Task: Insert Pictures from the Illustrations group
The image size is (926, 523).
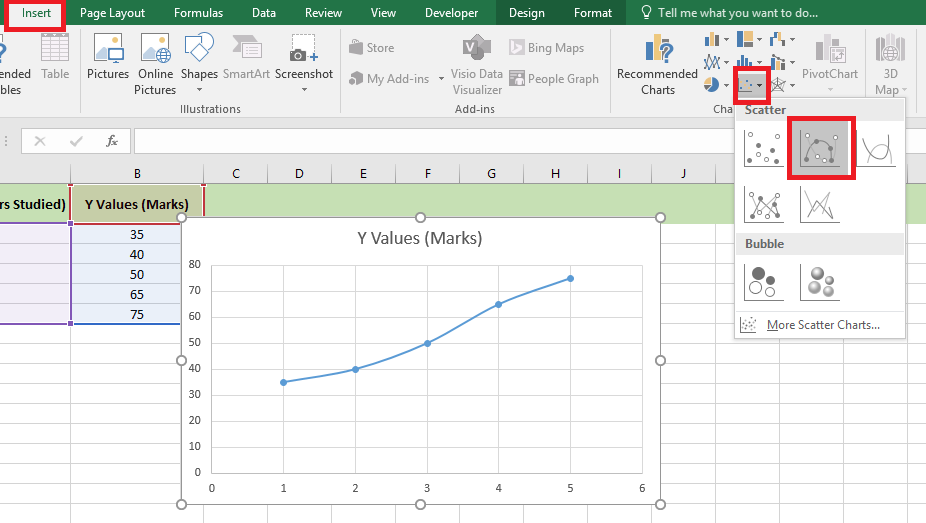Action: click(x=107, y=57)
